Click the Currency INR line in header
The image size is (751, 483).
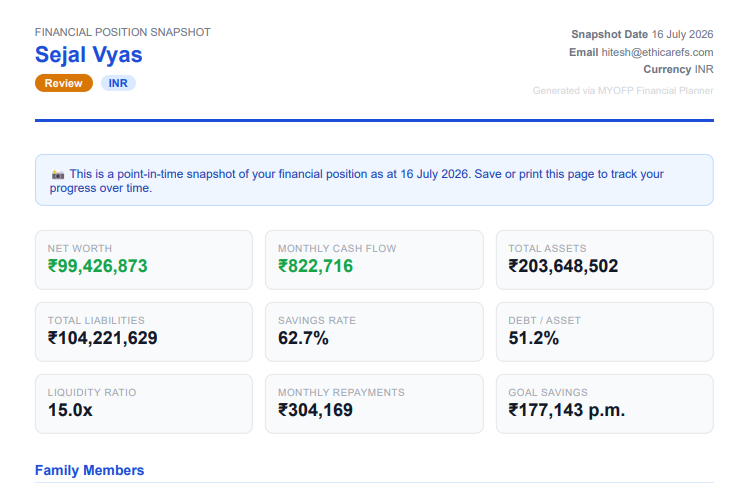[x=678, y=69]
